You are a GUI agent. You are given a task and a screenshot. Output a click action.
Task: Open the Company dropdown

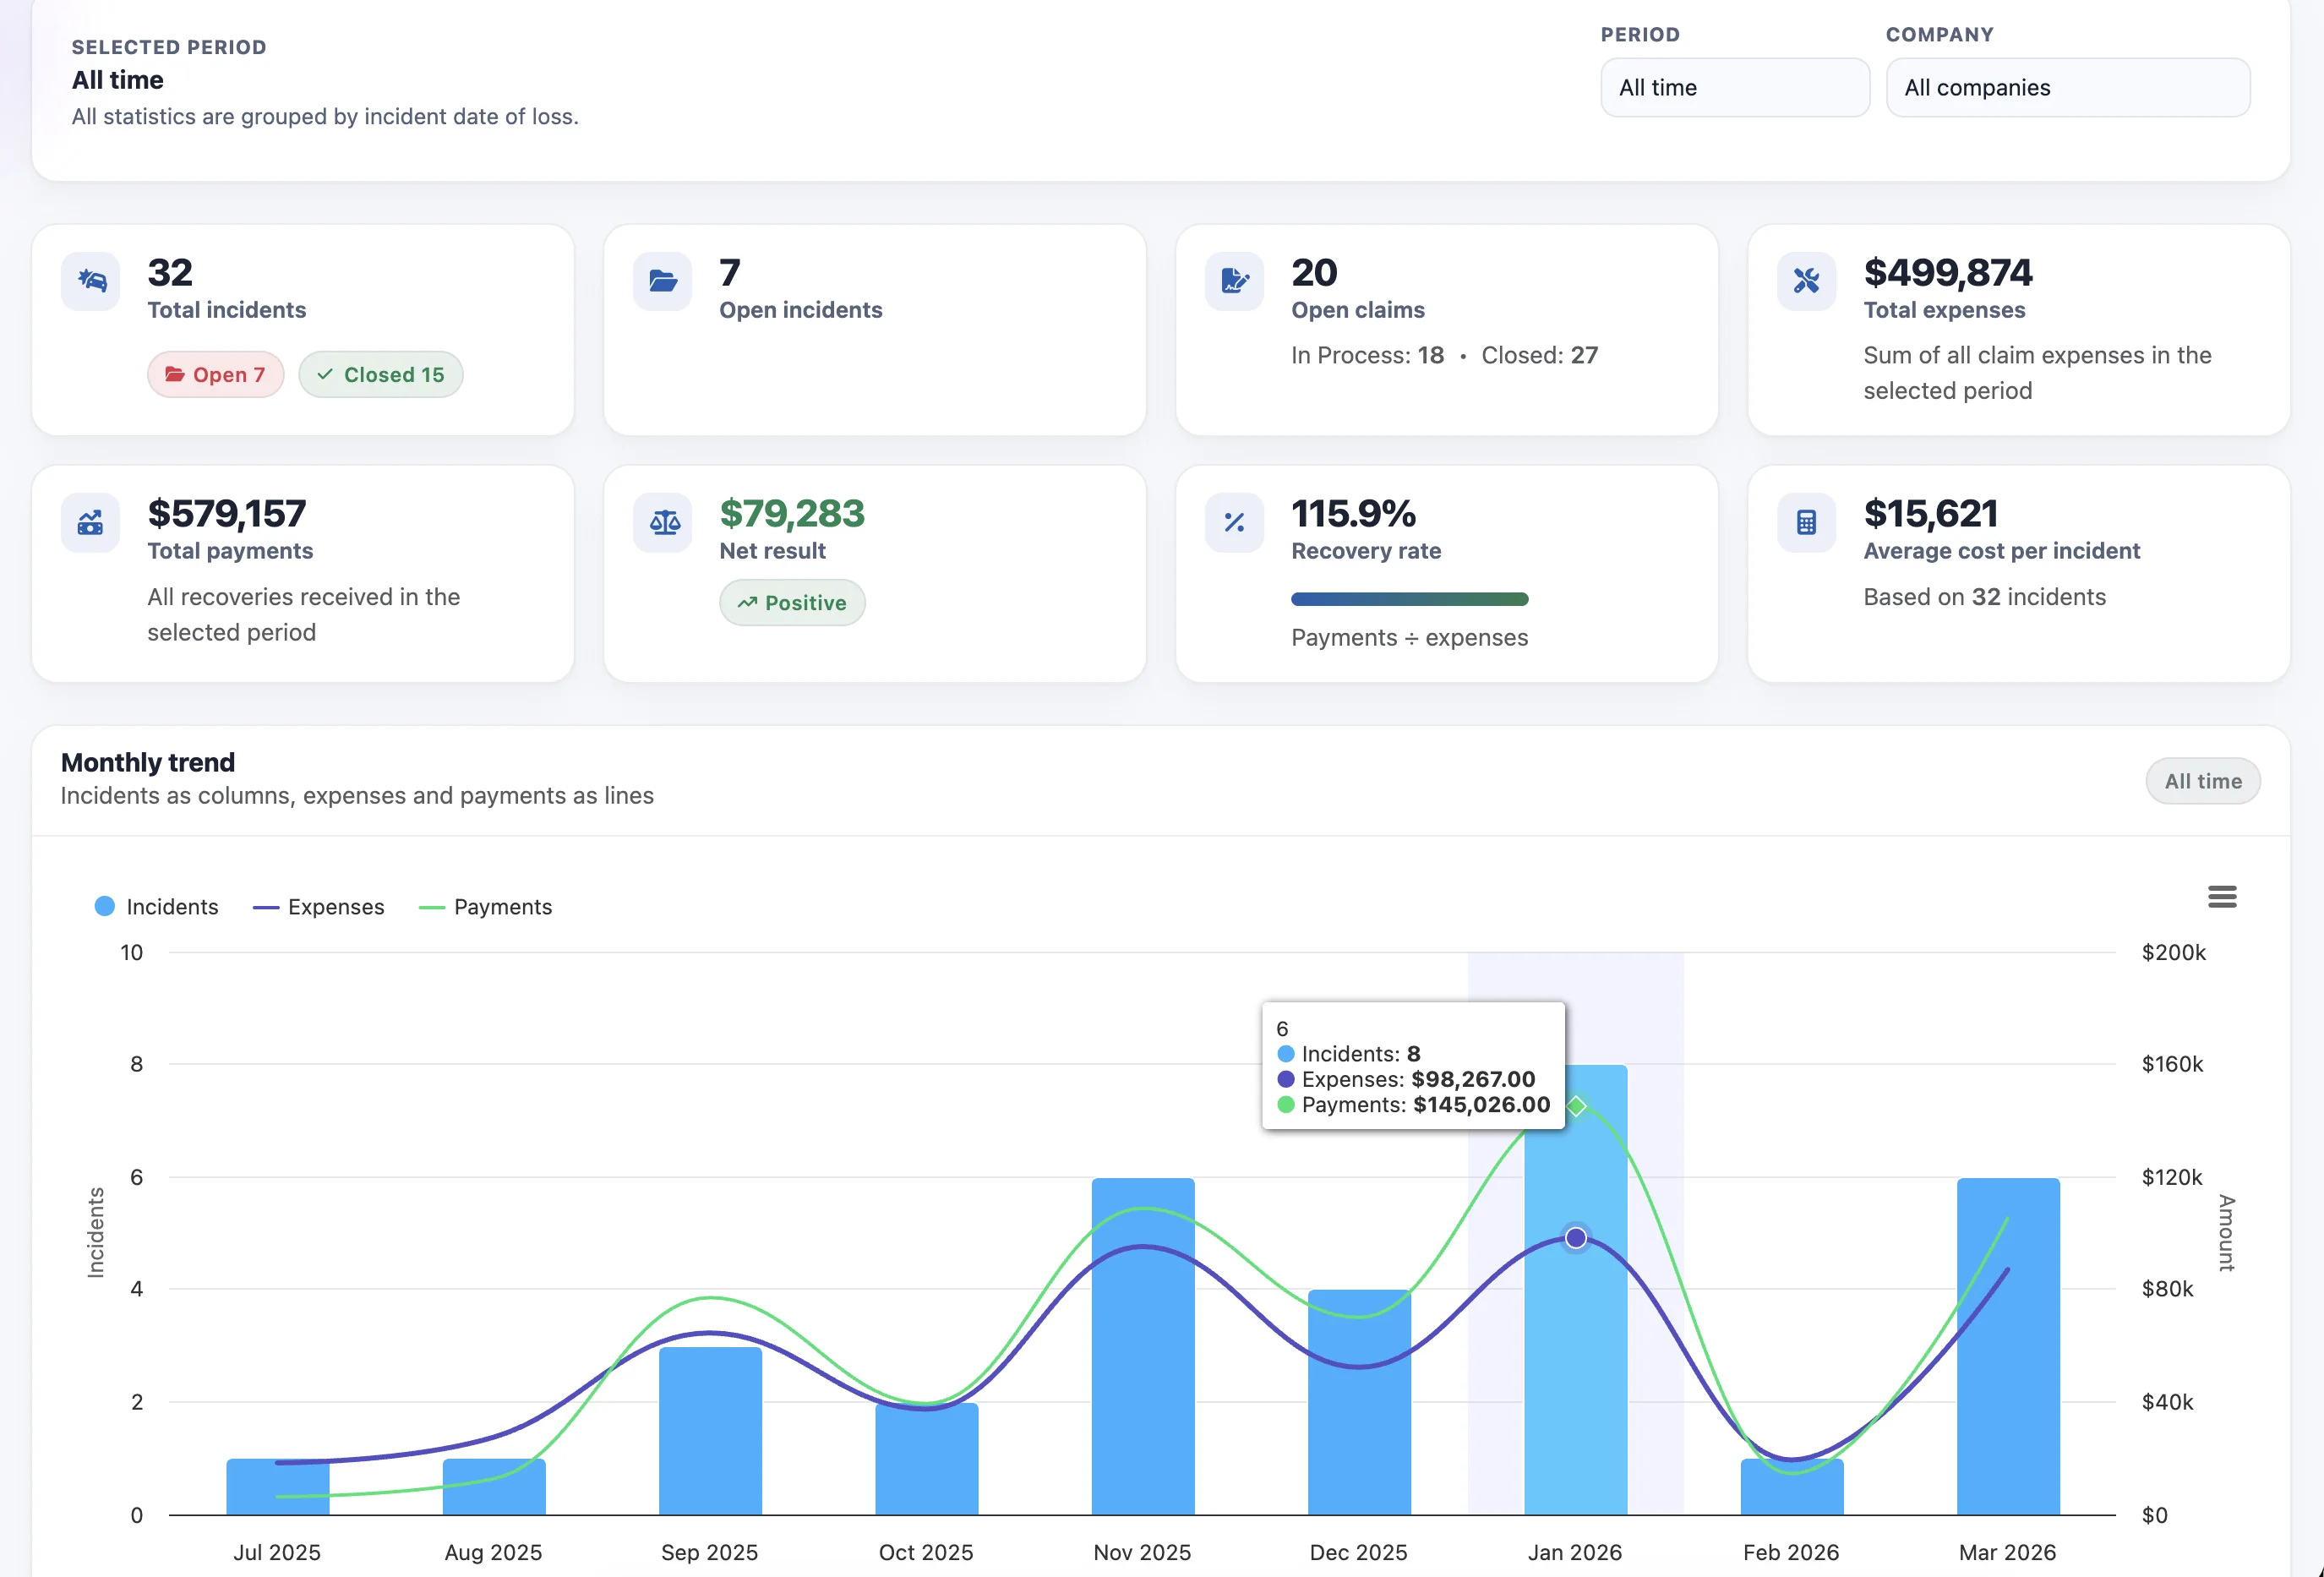tap(2068, 87)
